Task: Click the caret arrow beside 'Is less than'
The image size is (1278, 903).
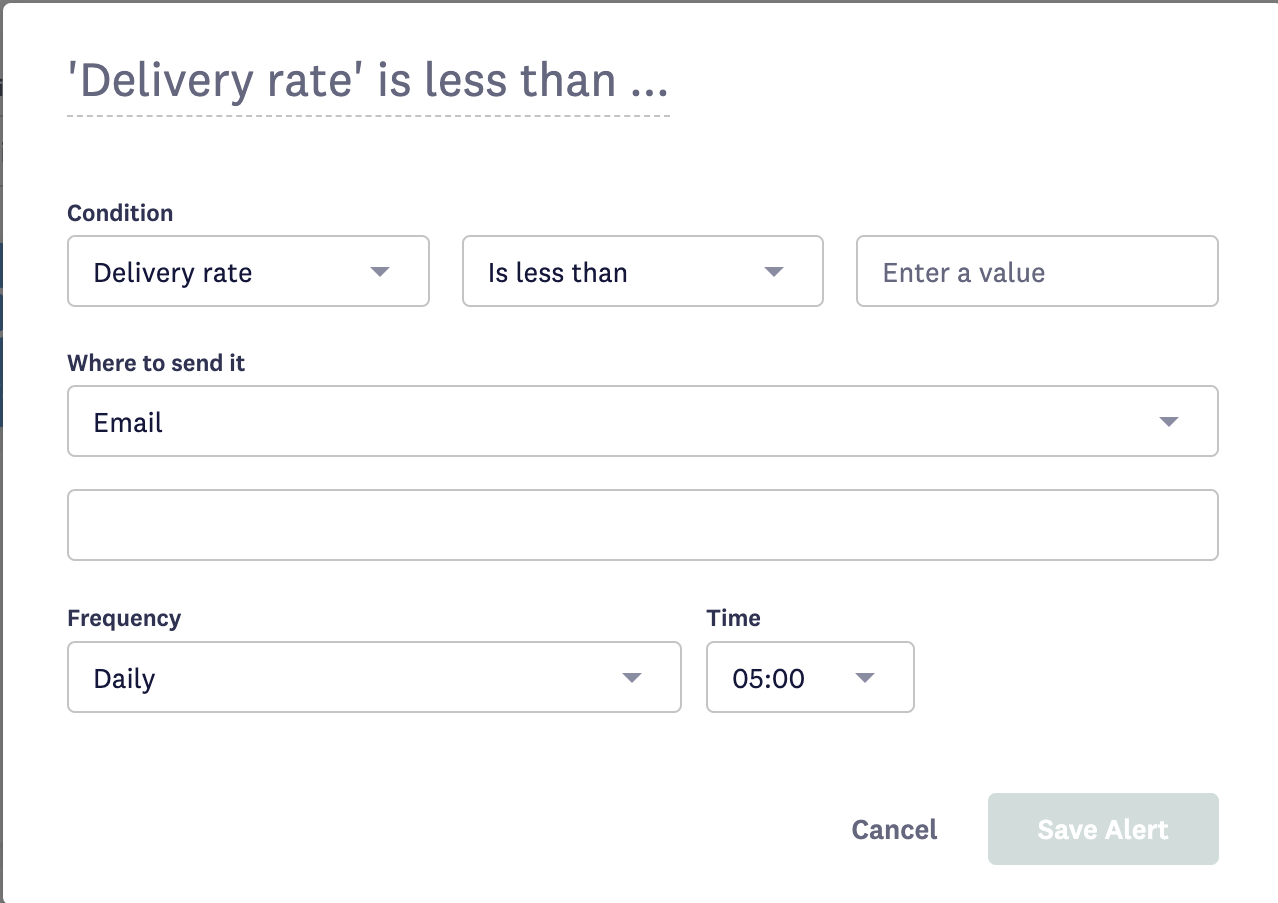Action: coord(773,272)
